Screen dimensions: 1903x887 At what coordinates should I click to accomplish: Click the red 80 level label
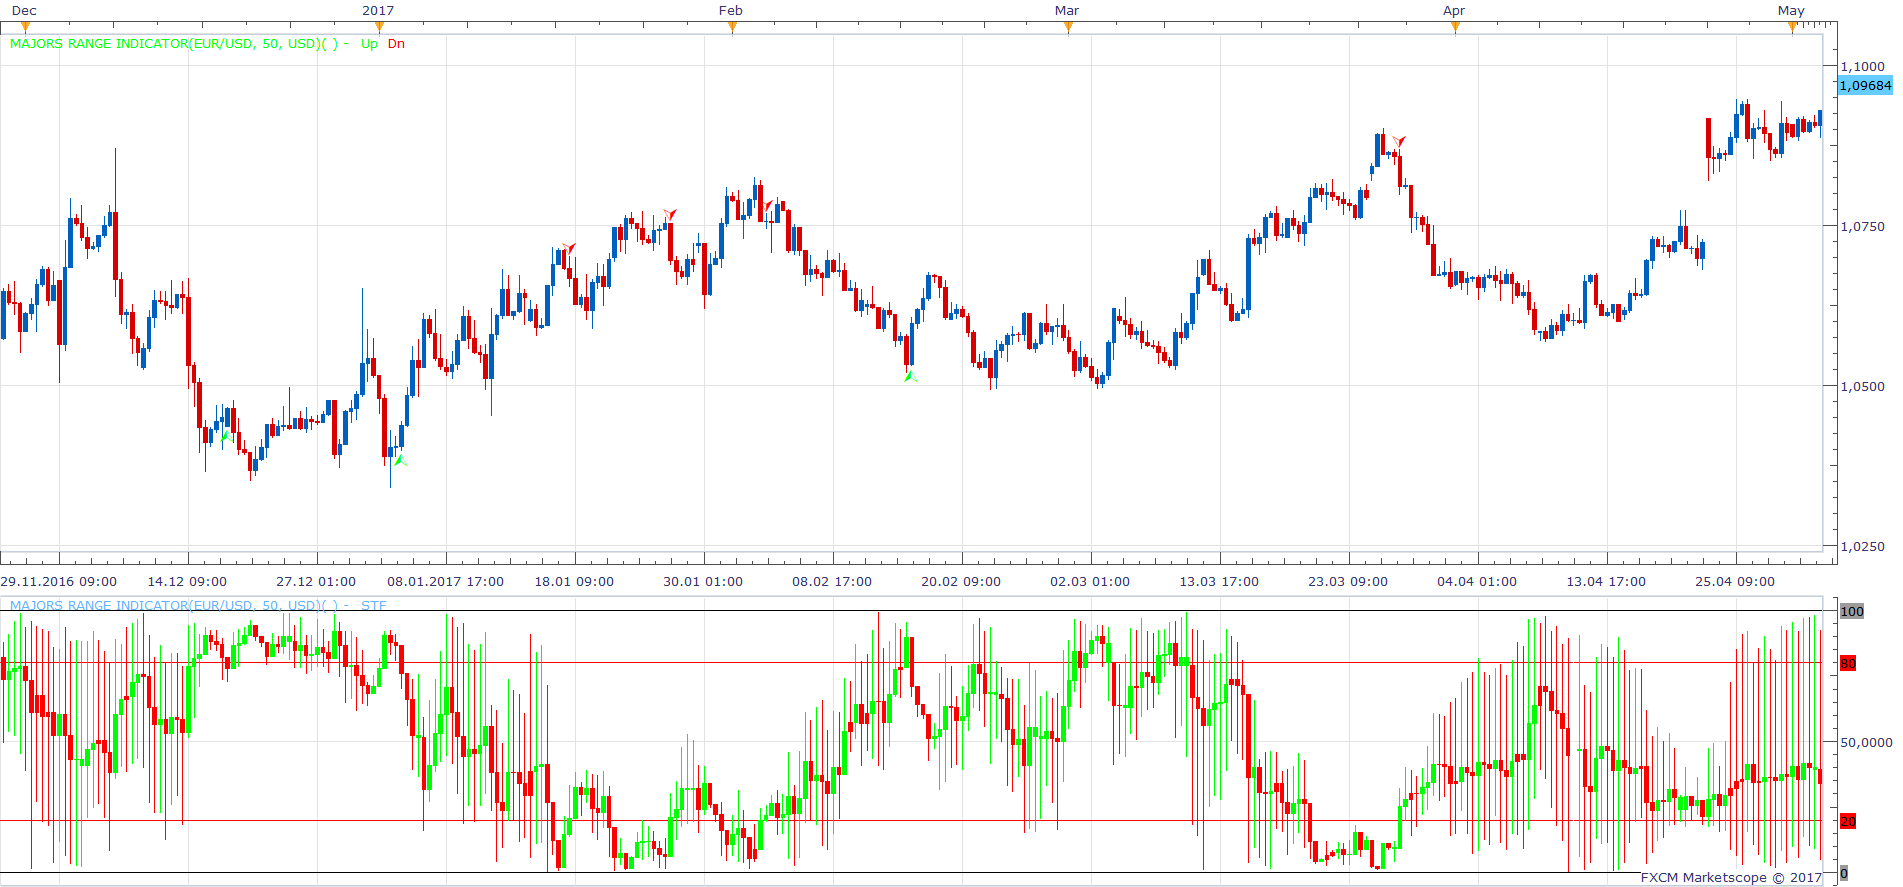[x=1848, y=663]
